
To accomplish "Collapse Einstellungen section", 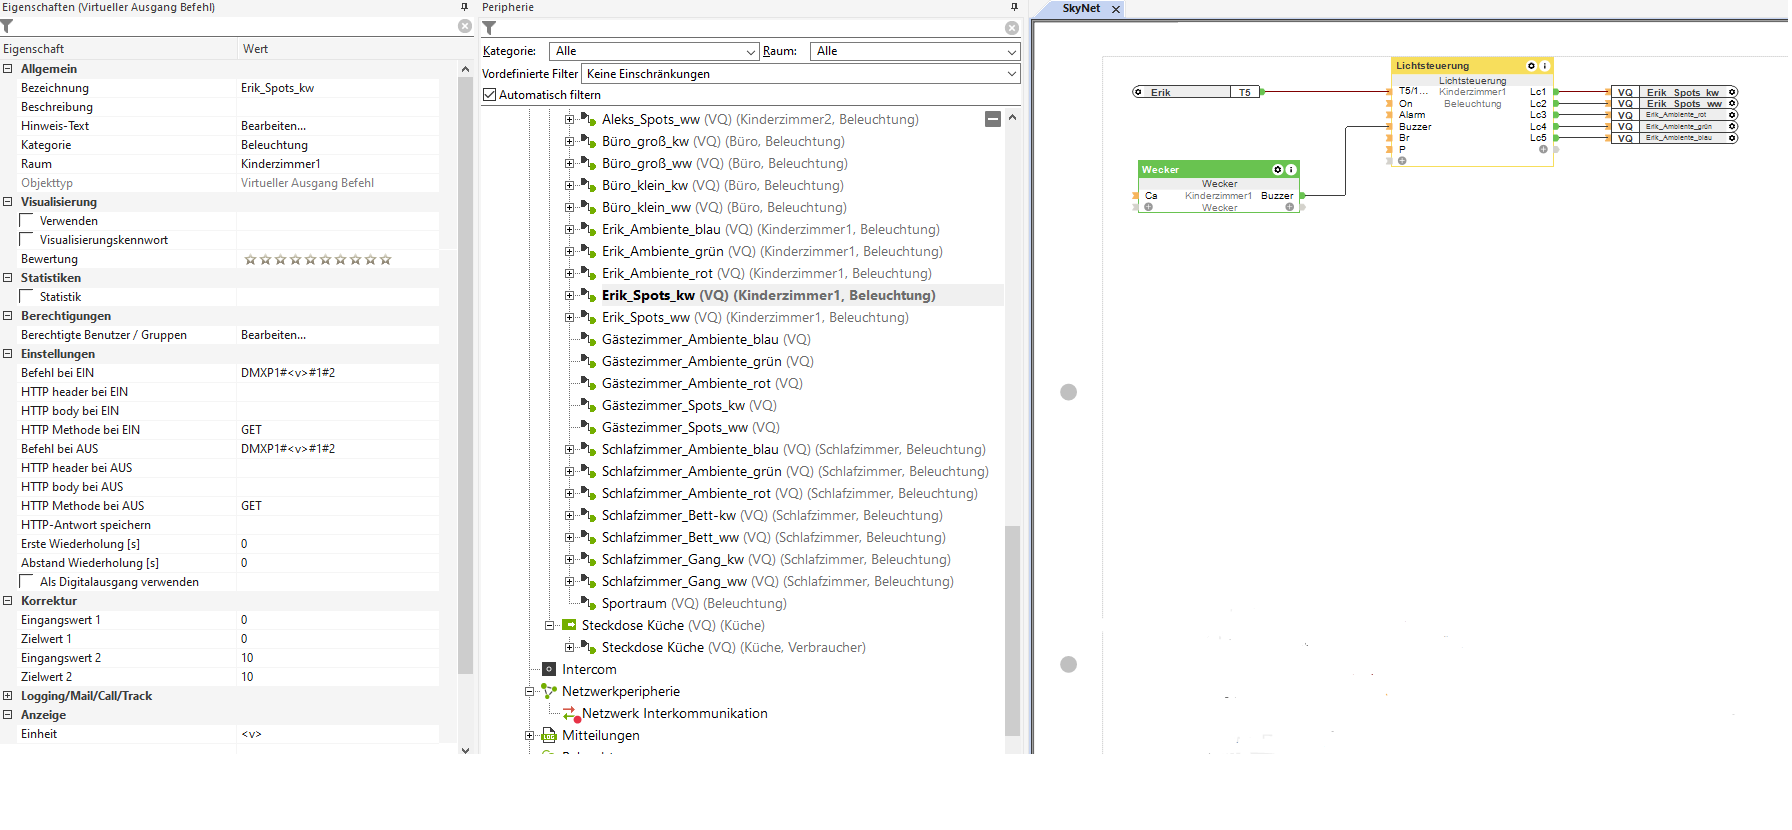I will 8,354.
